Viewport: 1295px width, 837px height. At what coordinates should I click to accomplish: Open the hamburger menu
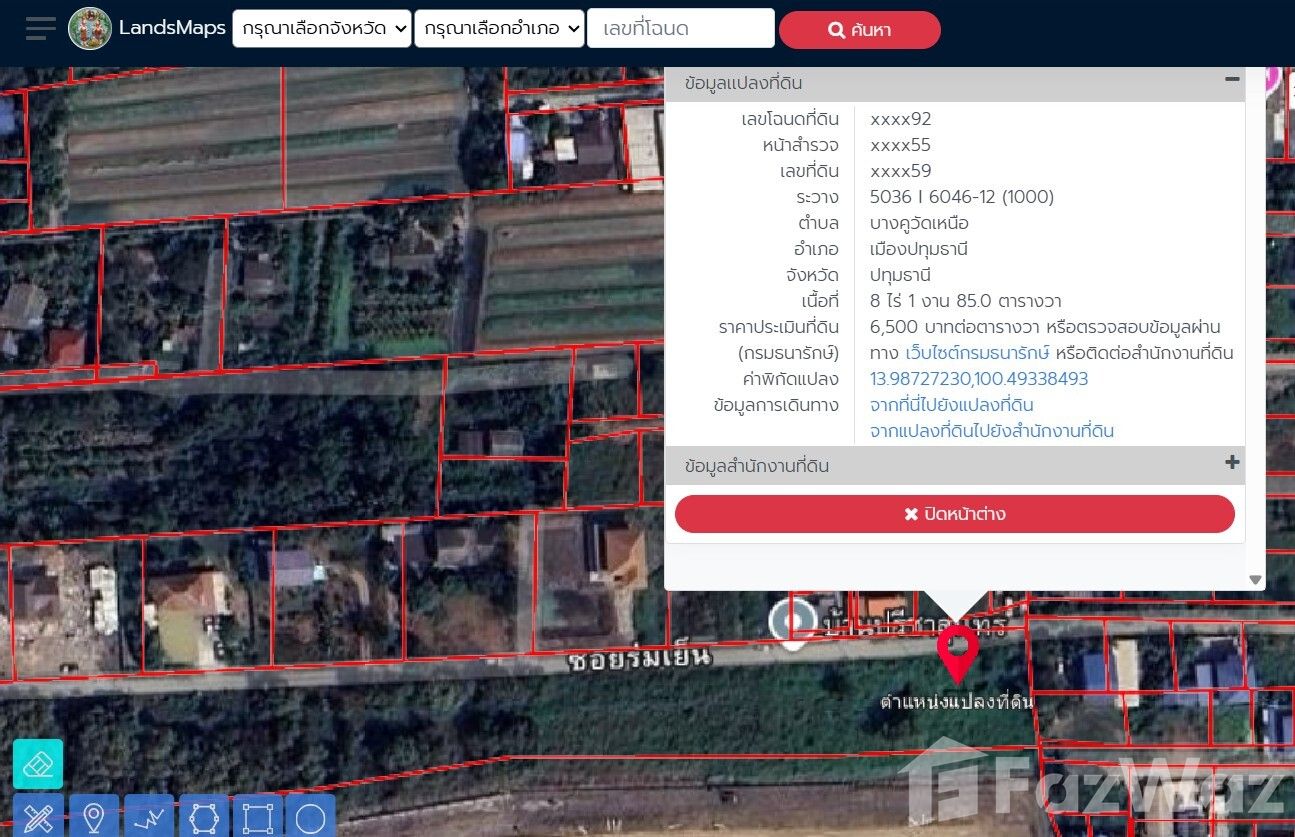pyautogui.click(x=40, y=29)
